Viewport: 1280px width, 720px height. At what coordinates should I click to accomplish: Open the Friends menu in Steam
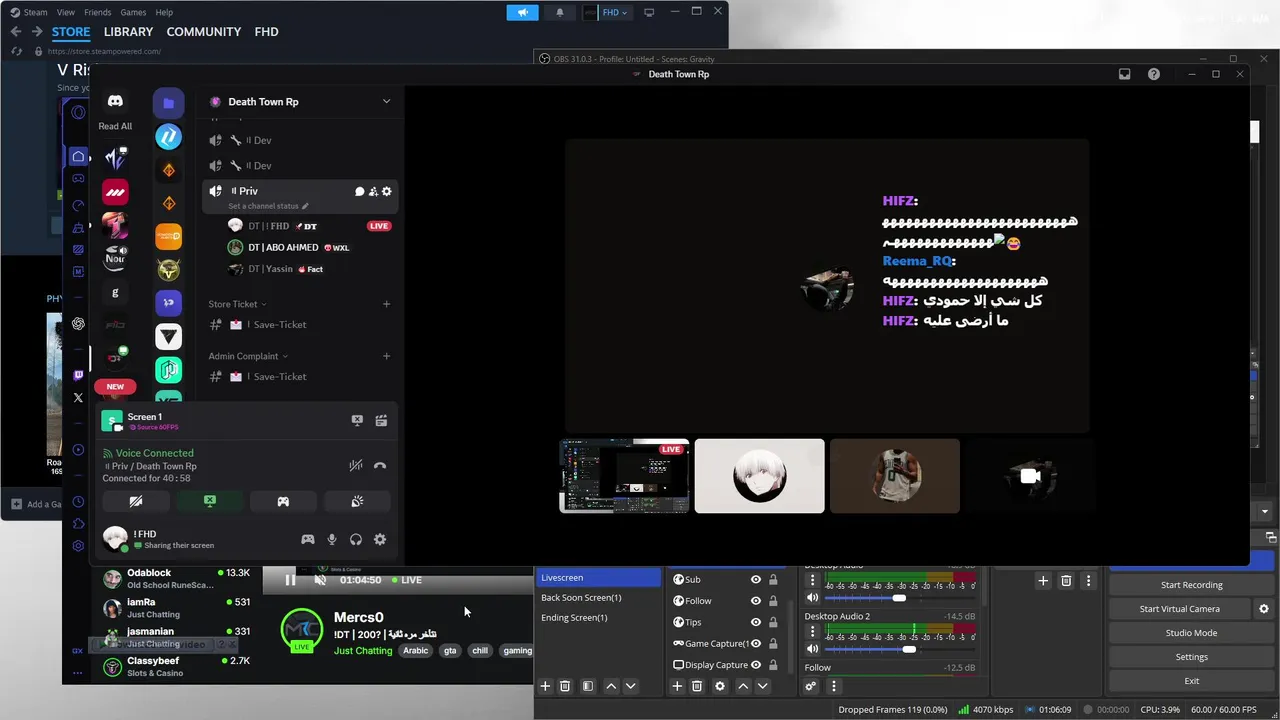(98, 12)
